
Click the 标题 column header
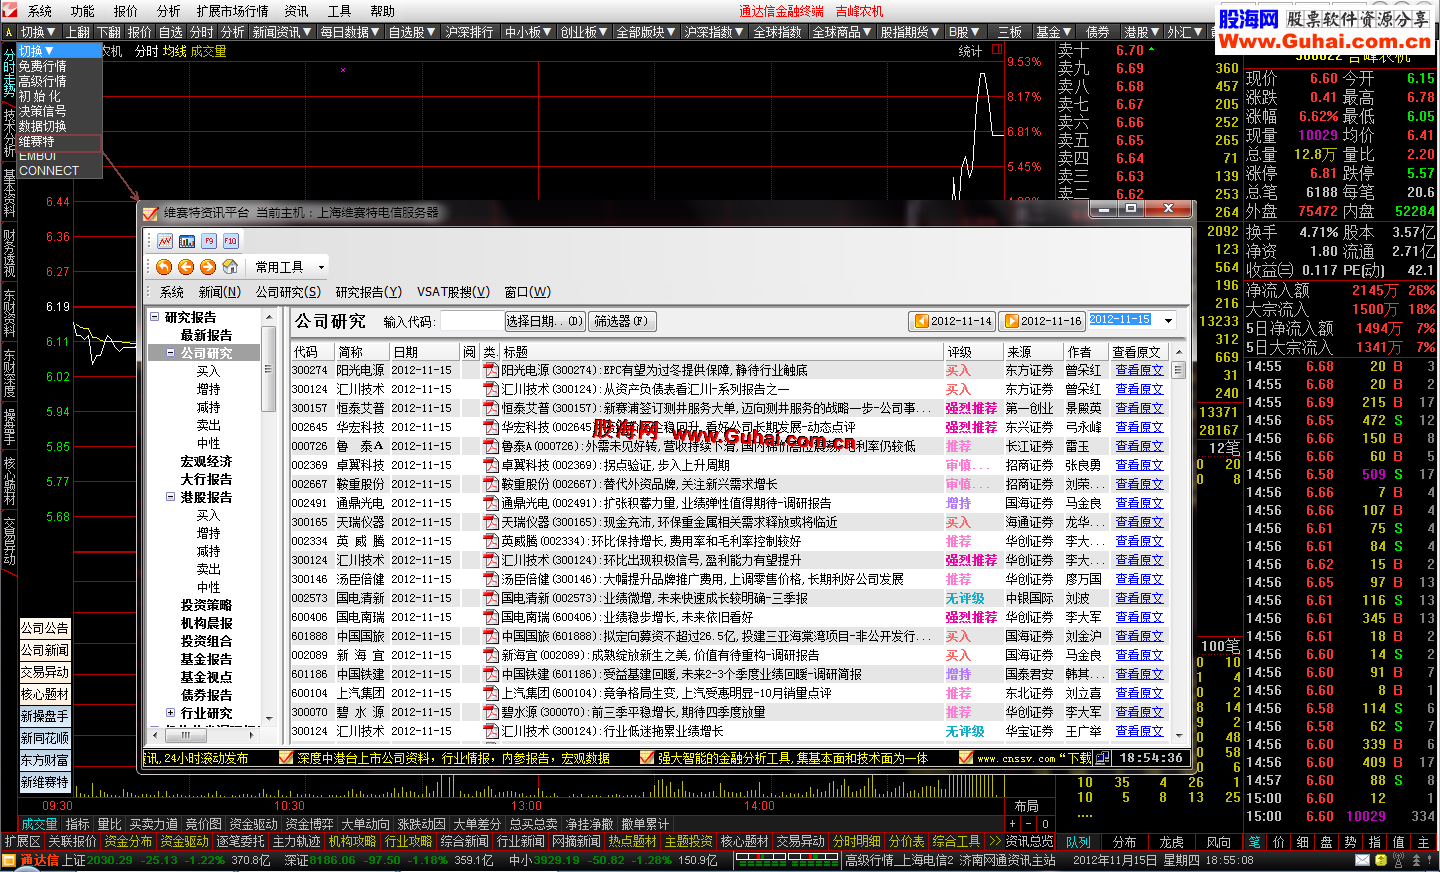[x=721, y=352]
